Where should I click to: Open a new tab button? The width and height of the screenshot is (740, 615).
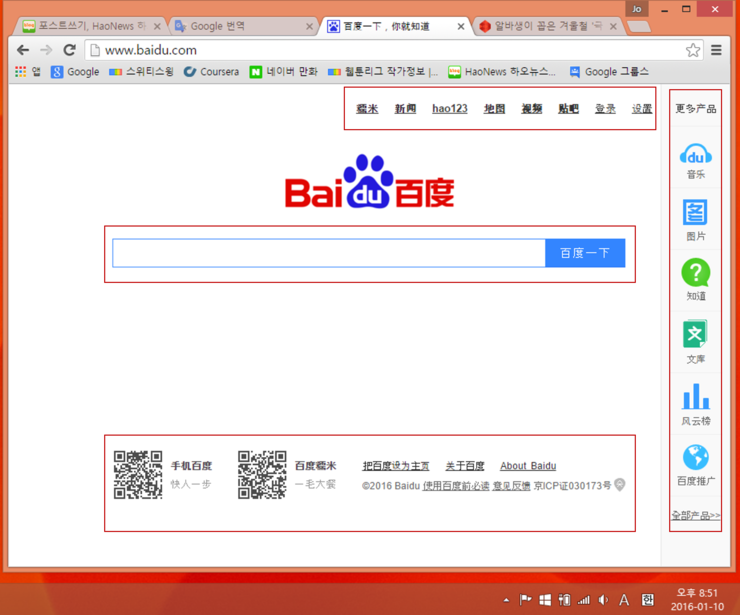pos(639,26)
